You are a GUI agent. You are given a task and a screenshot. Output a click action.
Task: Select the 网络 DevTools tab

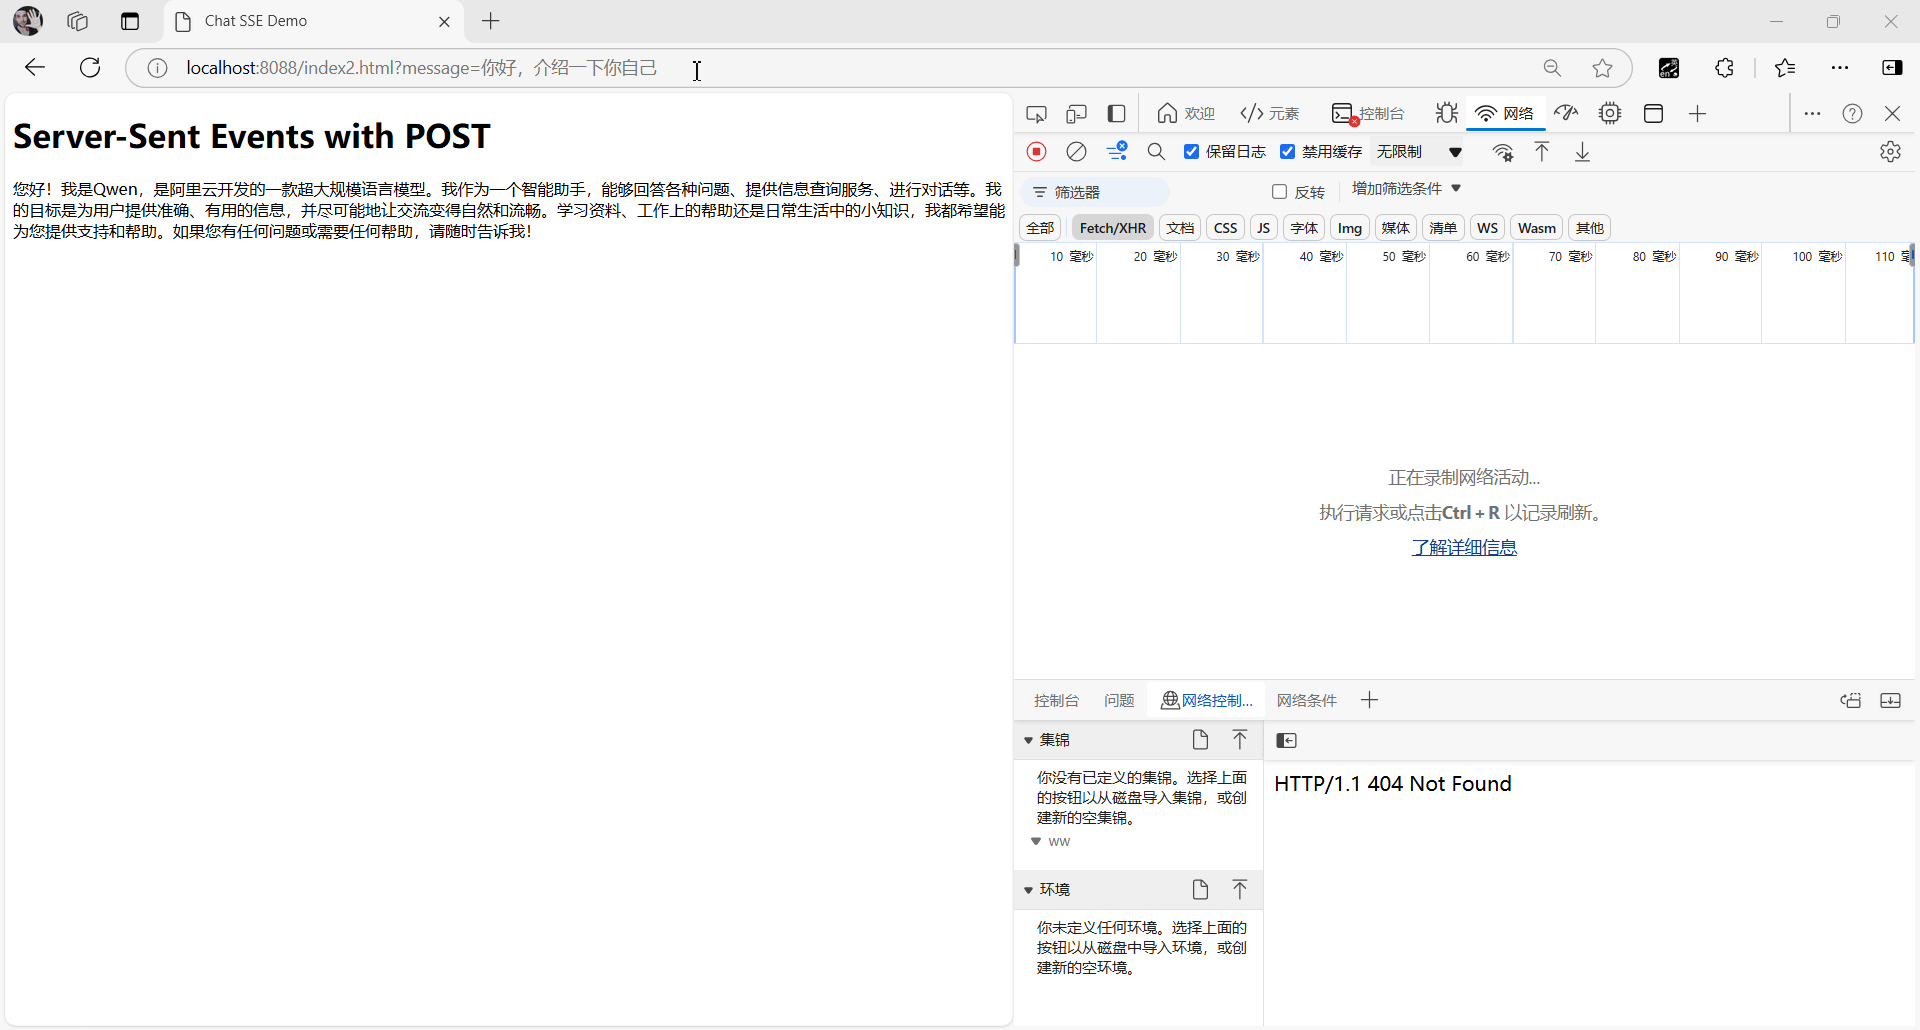tap(1505, 114)
